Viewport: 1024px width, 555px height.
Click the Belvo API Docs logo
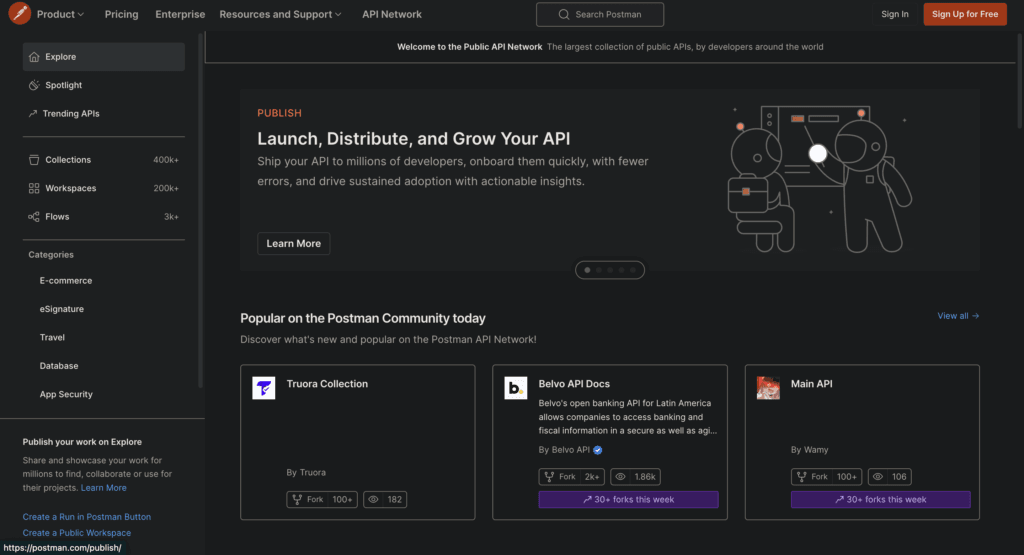pyautogui.click(x=516, y=388)
